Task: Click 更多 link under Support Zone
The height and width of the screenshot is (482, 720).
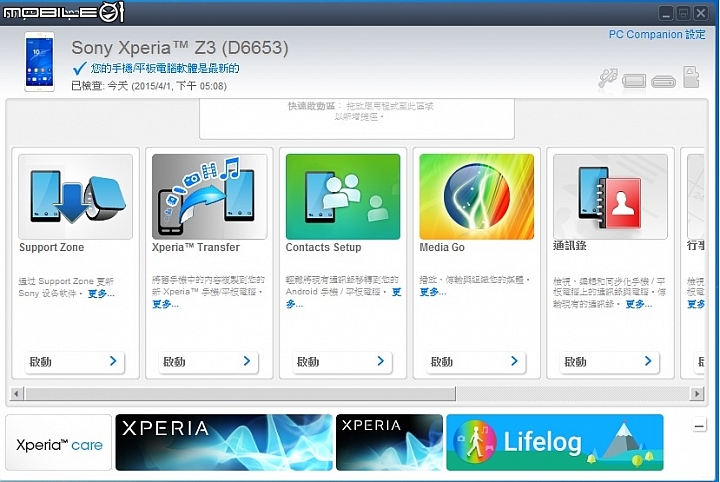Action: click(x=101, y=293)
